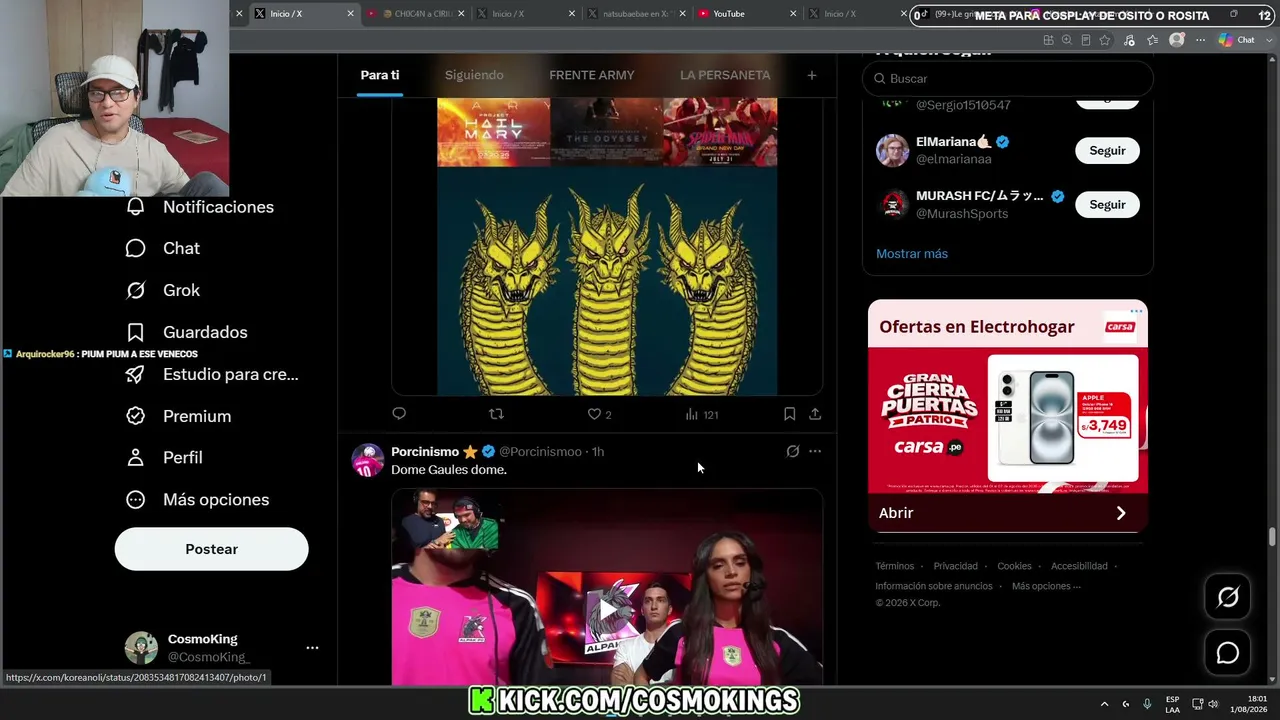Open the browser Copilot Chat button
The image size is (1280, 720).
[x=1237, y=40]
